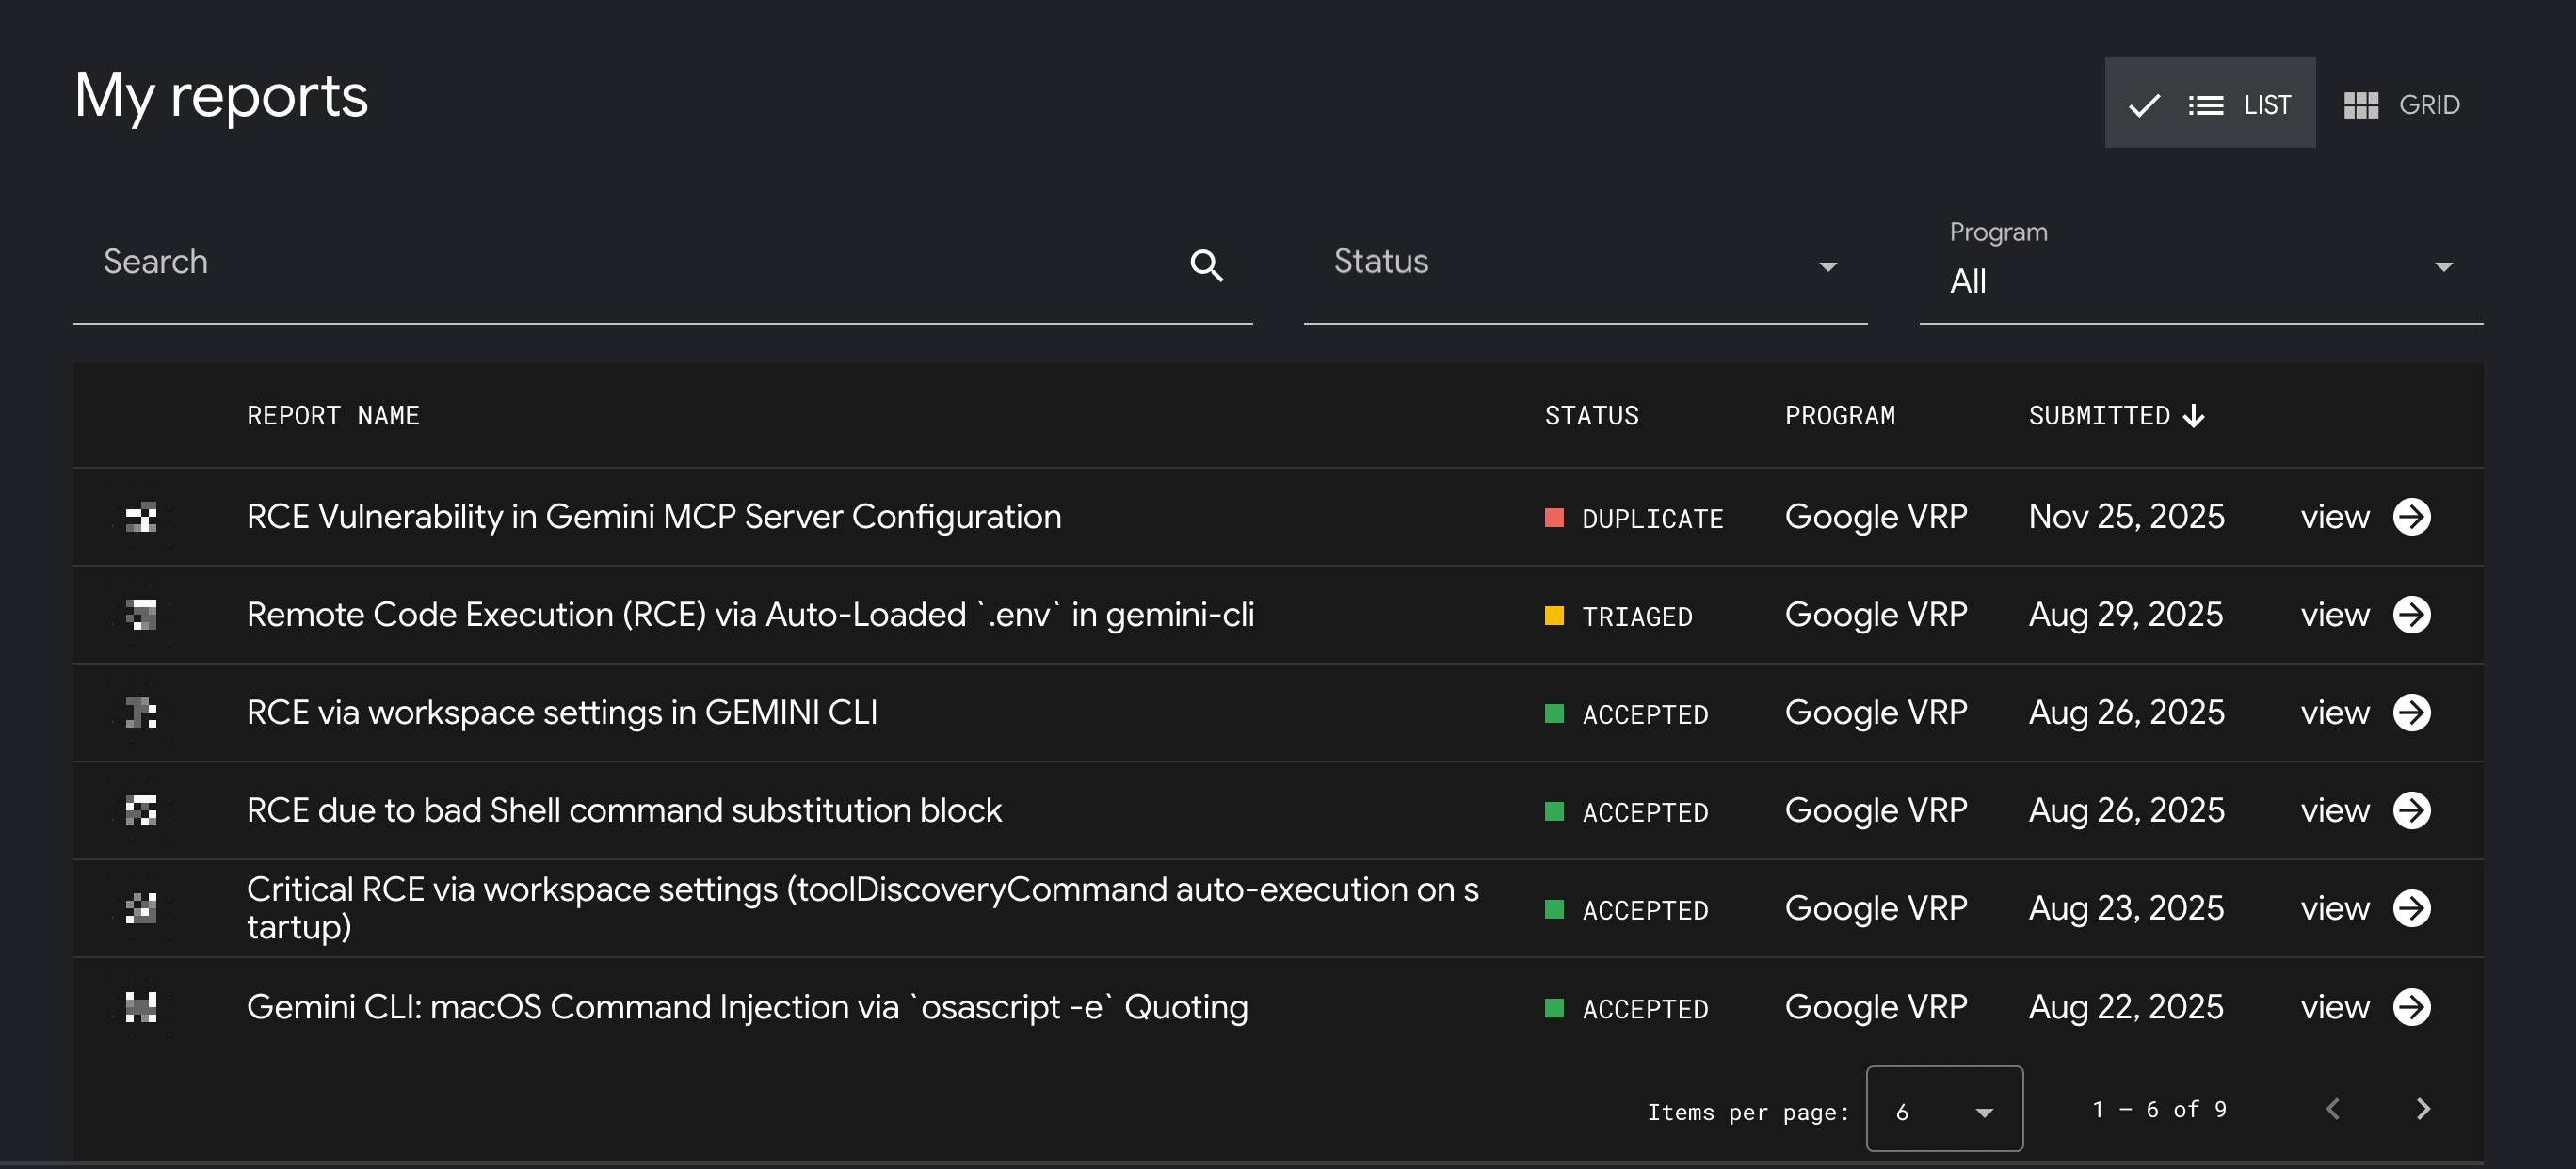Click arrow icon on the TRIAGED report row
The width and height of the screenshot is (2576, 1169).
(x=2415, y=614)
